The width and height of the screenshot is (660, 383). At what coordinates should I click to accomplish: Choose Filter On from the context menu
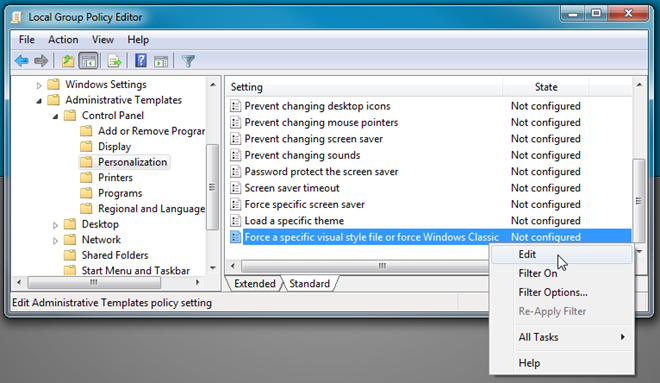coord(562,273)
